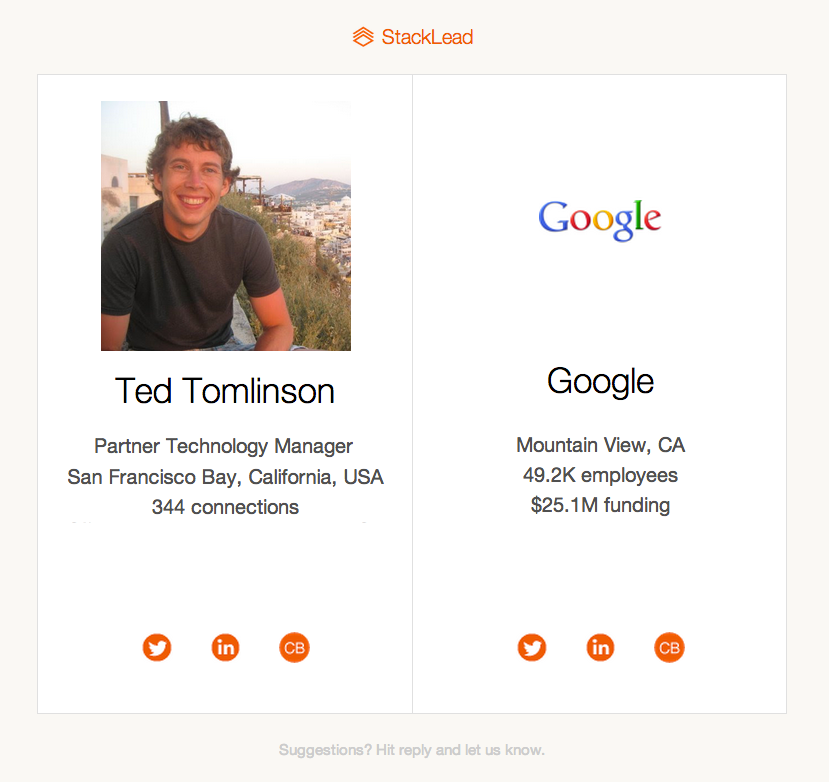Open Ted Tomlinson's Twitter profile icon
The image size is (829, 782).
click(157, 647)
